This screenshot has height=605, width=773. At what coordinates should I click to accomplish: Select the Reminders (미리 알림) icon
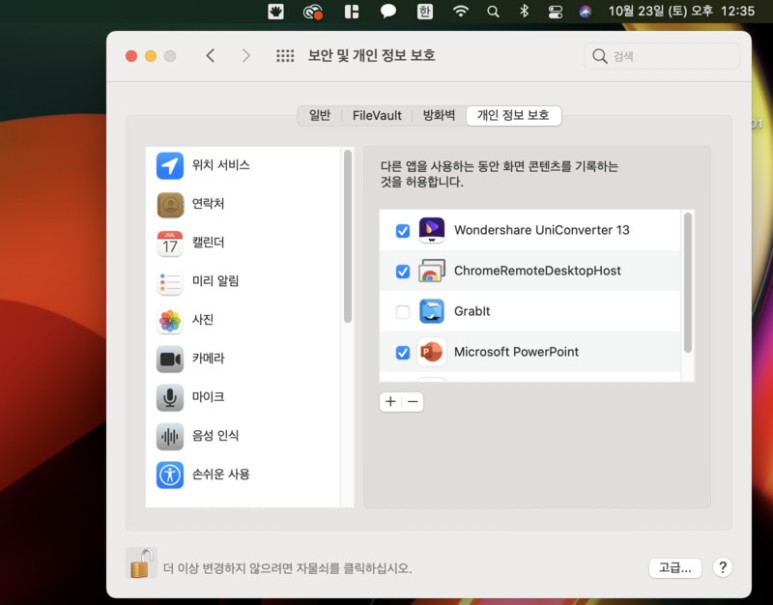point(170,282)
